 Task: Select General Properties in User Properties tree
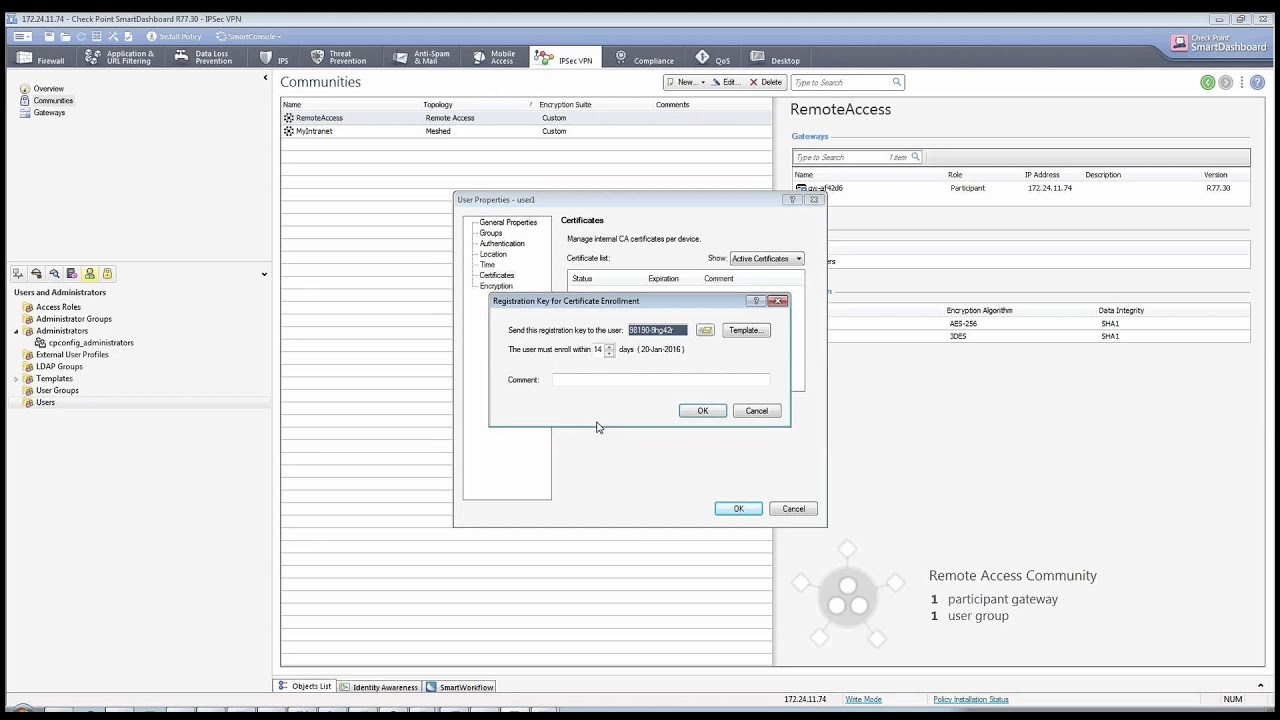[x=508, y=222]
